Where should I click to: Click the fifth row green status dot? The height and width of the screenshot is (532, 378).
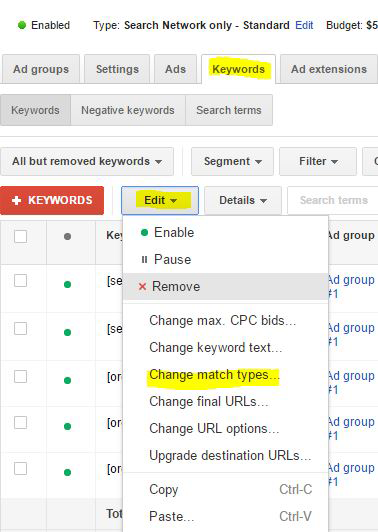point(68,472)
